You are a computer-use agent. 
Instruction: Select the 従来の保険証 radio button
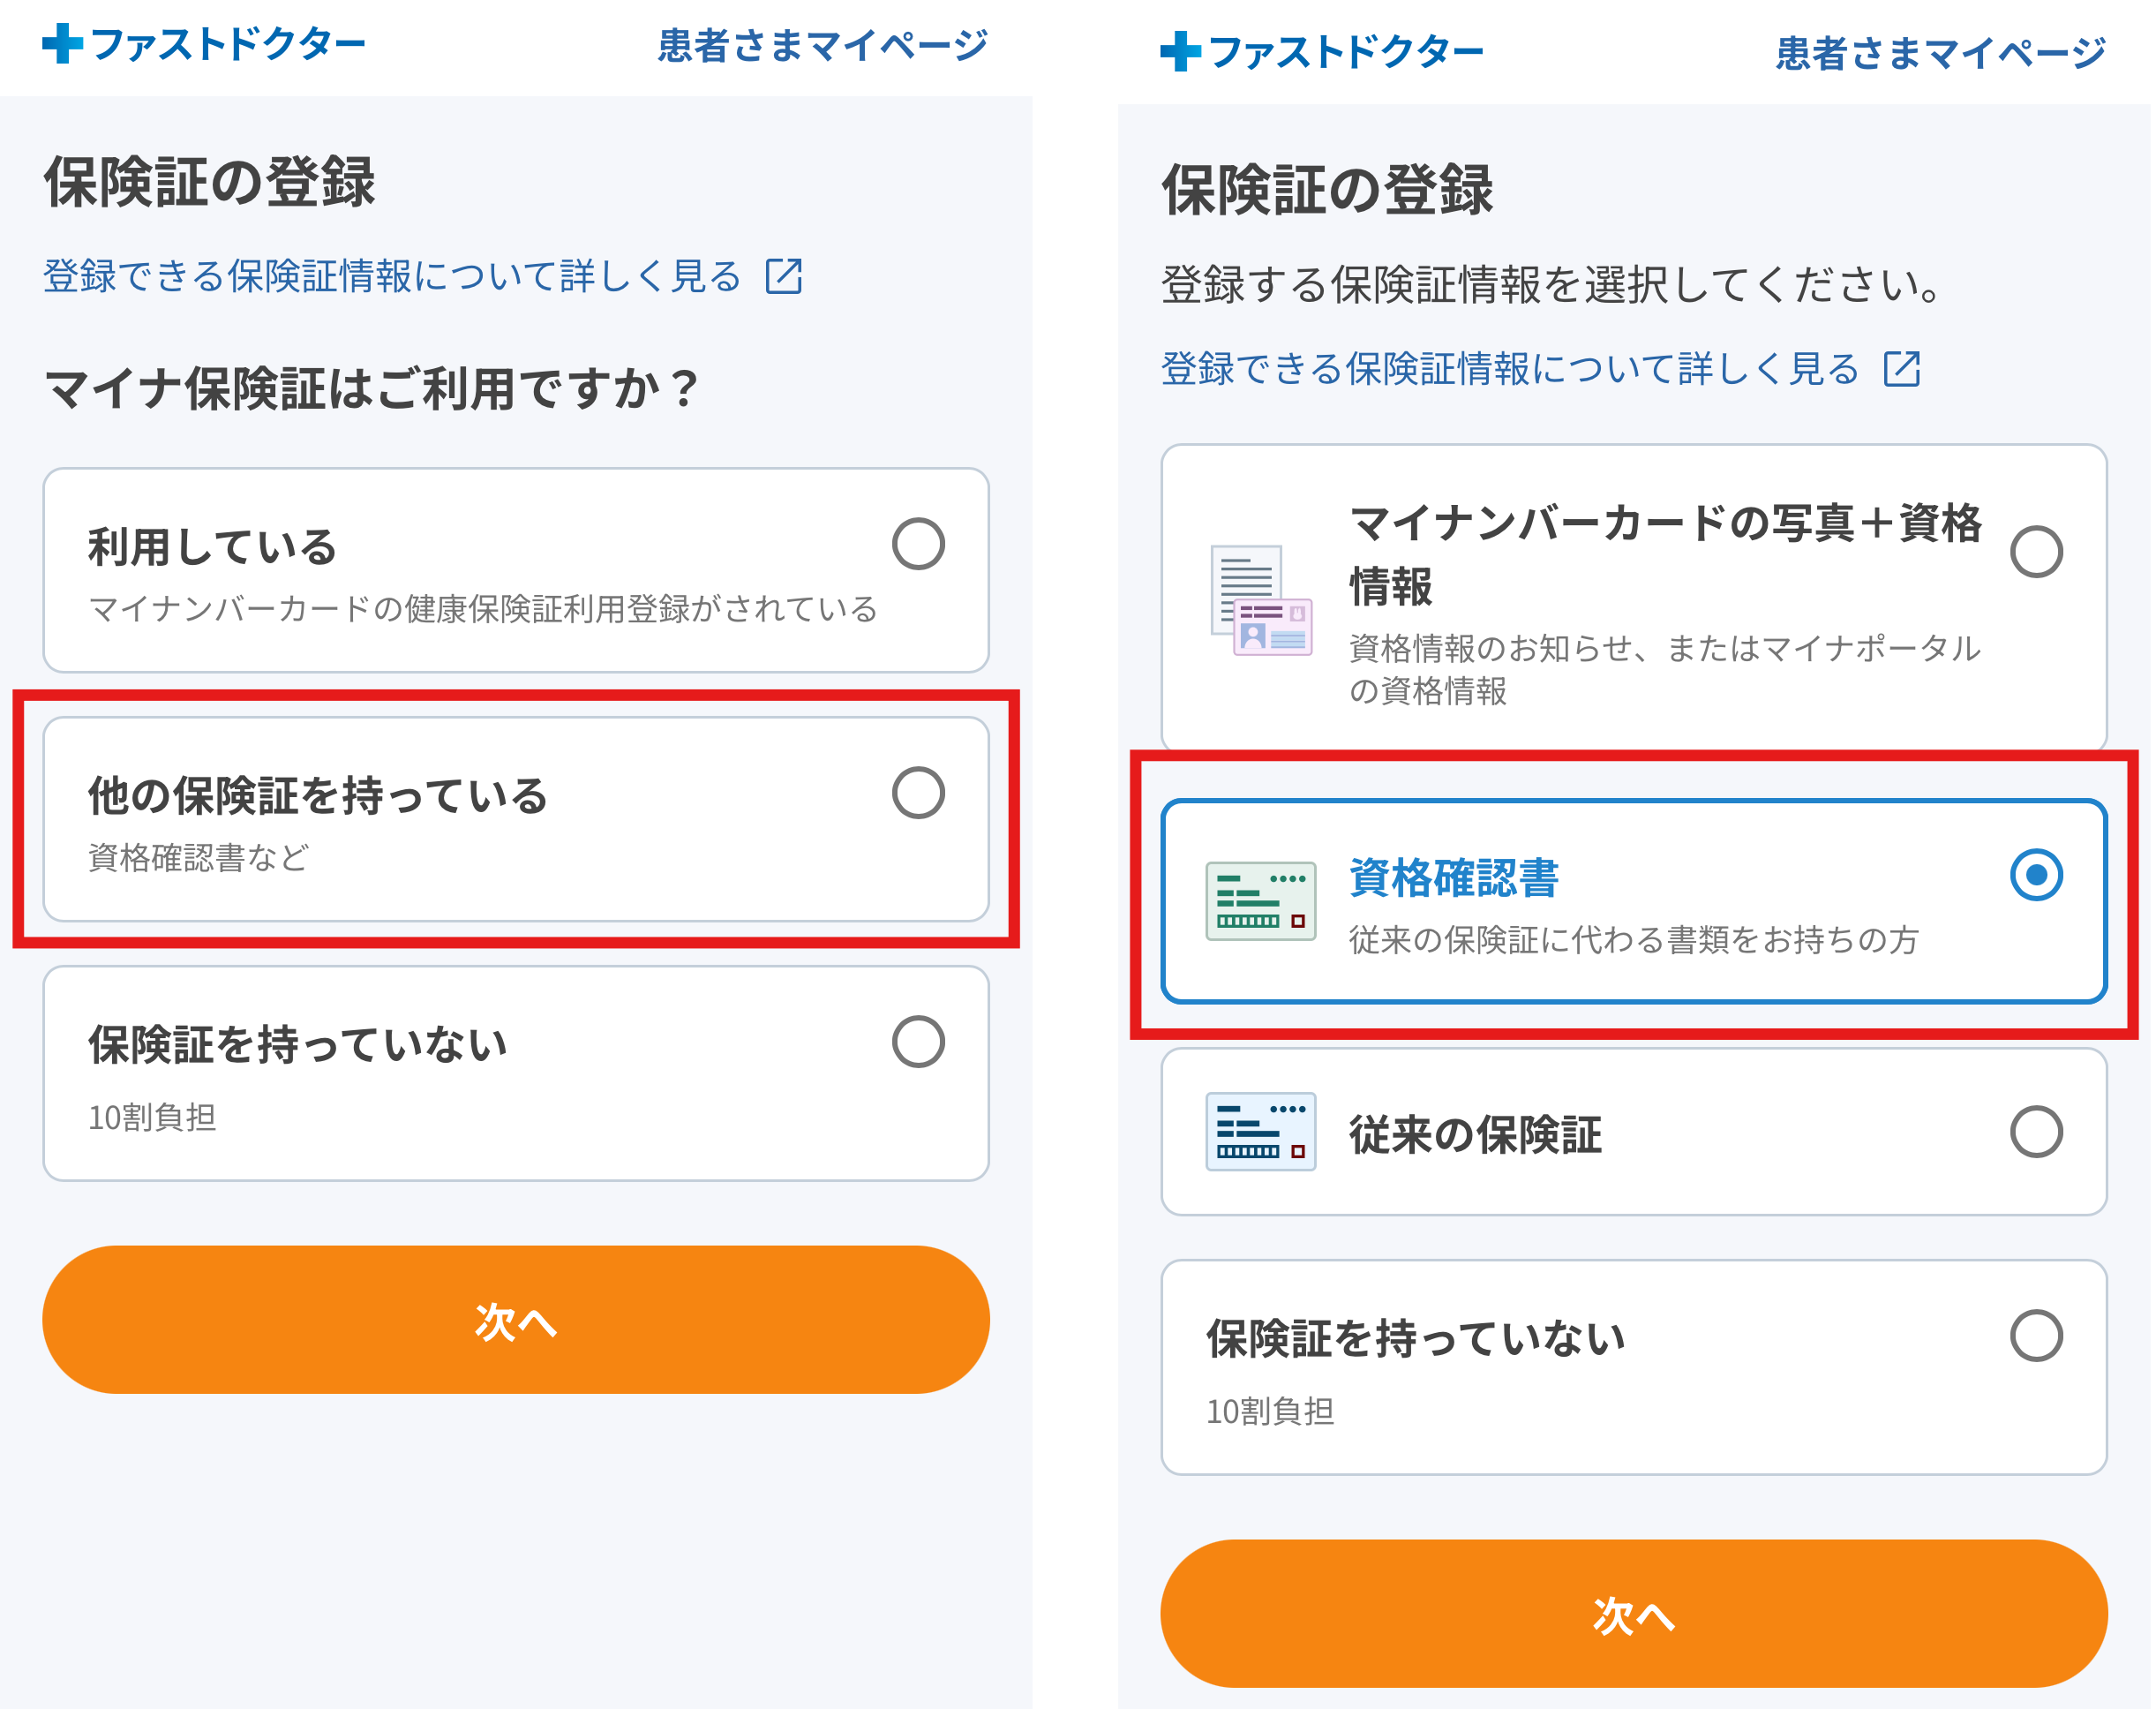coord(2036,1132)
